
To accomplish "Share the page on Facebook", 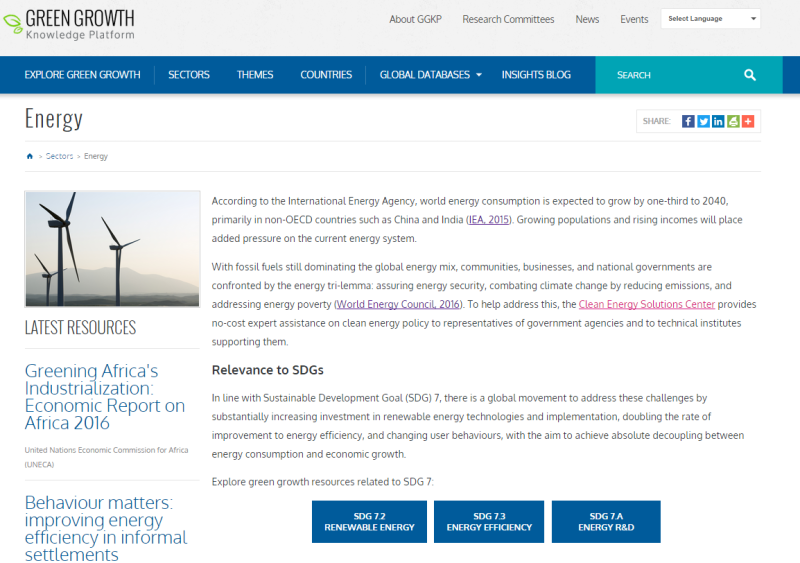I will (688, 121).
